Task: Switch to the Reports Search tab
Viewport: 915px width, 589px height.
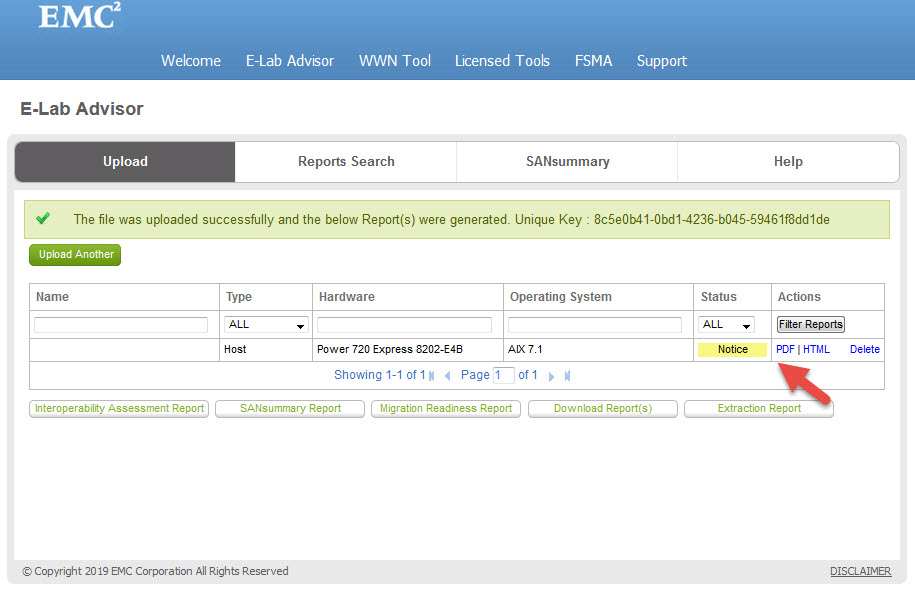Action: point(345,160)
